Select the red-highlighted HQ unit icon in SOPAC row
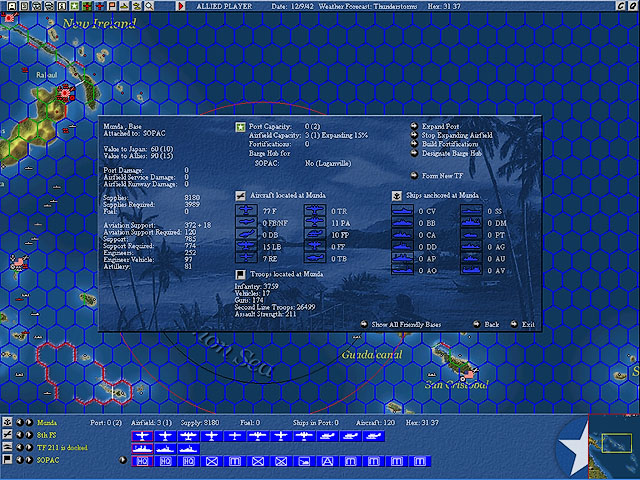 coord(142,461)
